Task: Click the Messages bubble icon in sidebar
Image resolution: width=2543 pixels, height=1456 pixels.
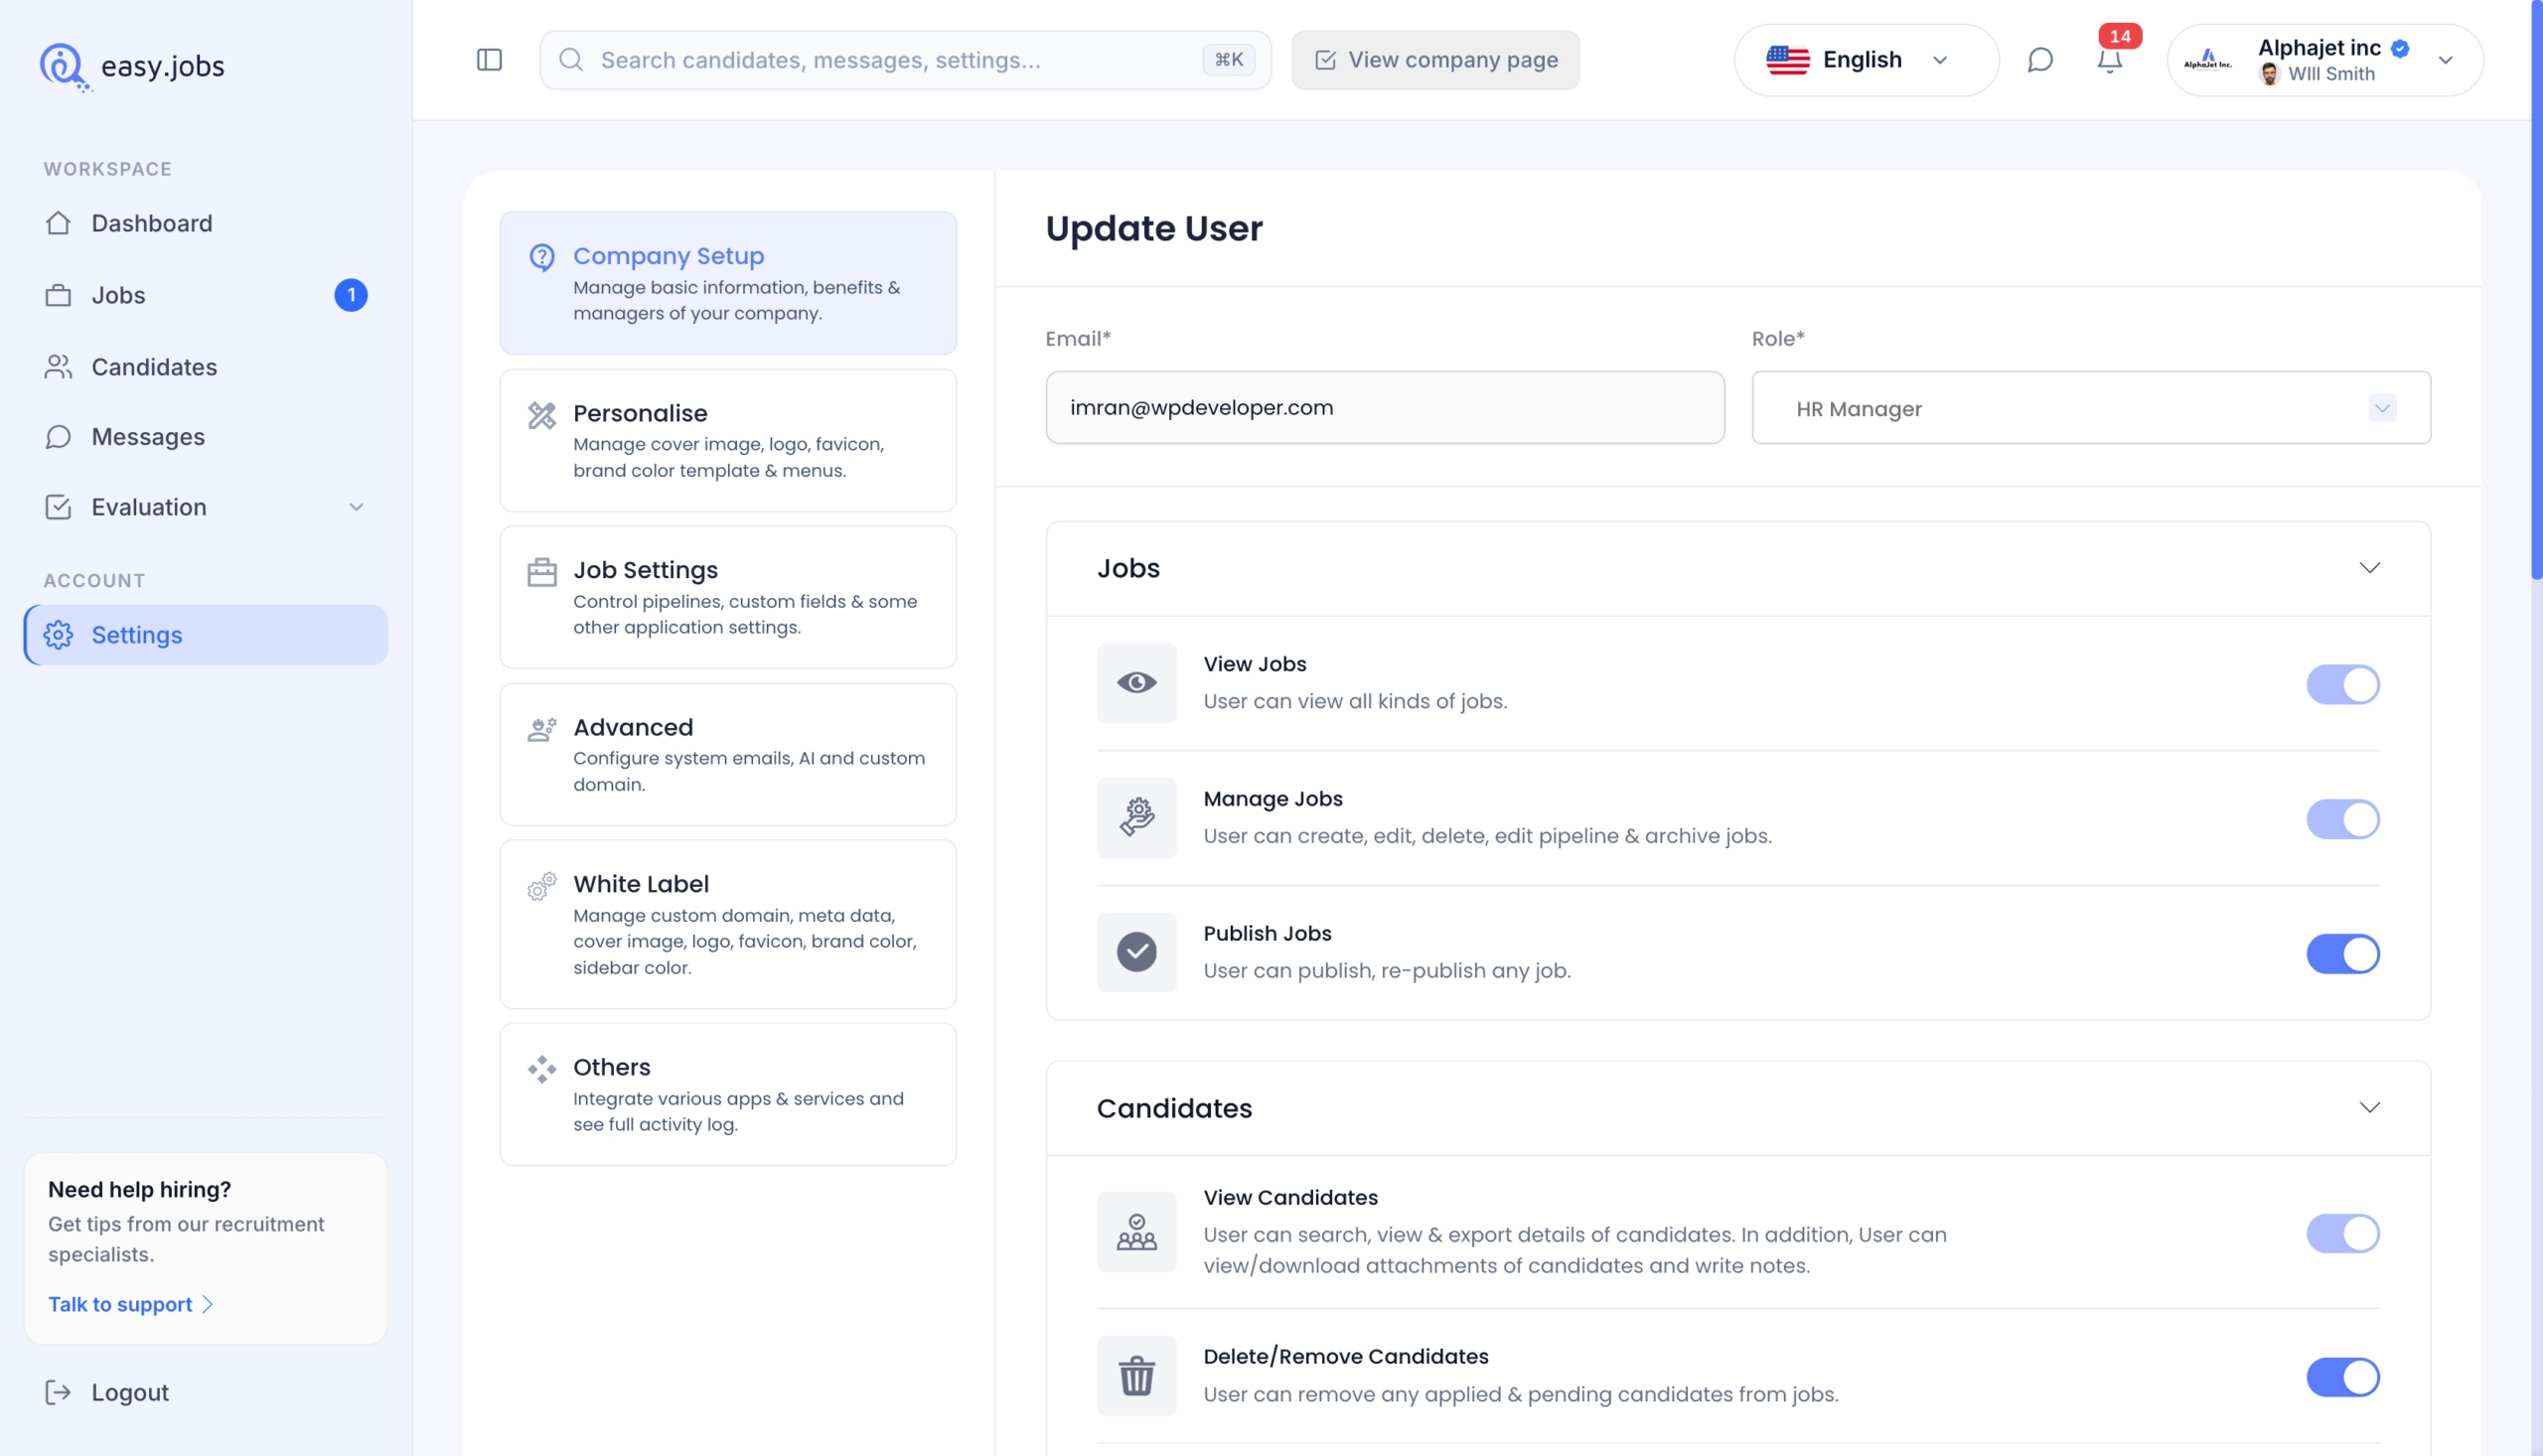Action: pyautogui.click(x=58, y=437)
